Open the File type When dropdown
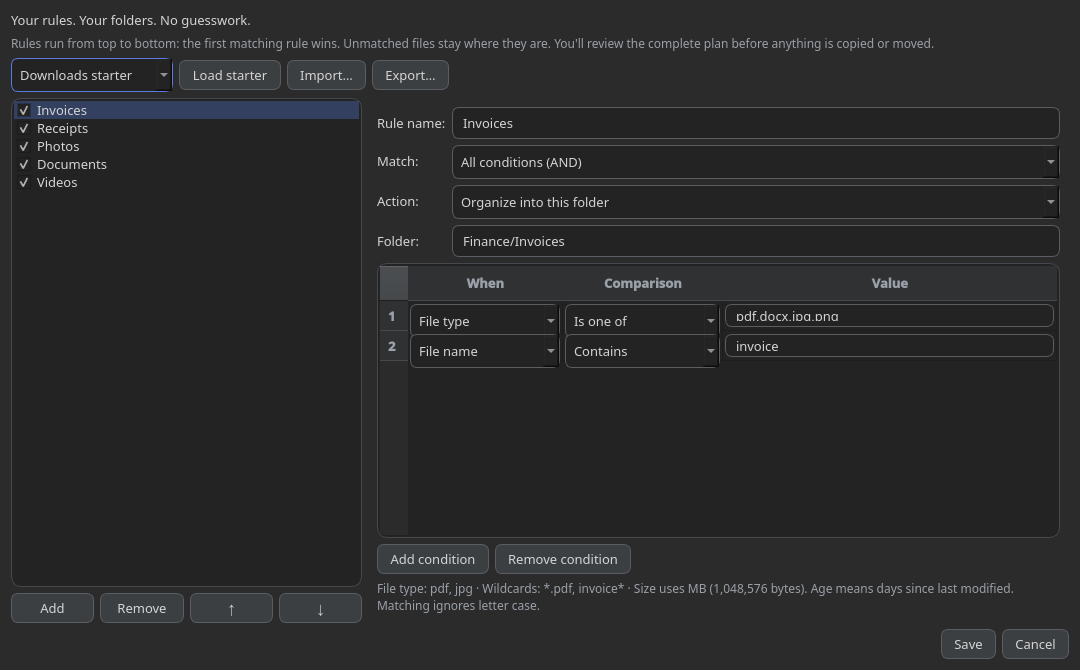 485,321
